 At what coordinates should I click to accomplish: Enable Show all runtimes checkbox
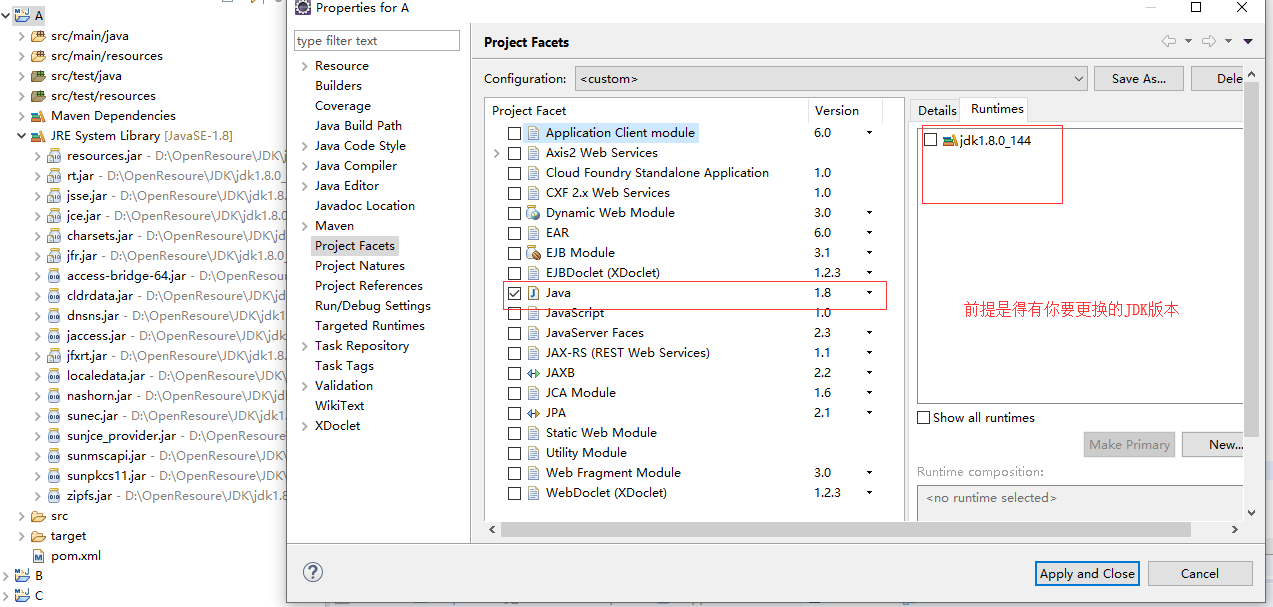click(924, 418)
